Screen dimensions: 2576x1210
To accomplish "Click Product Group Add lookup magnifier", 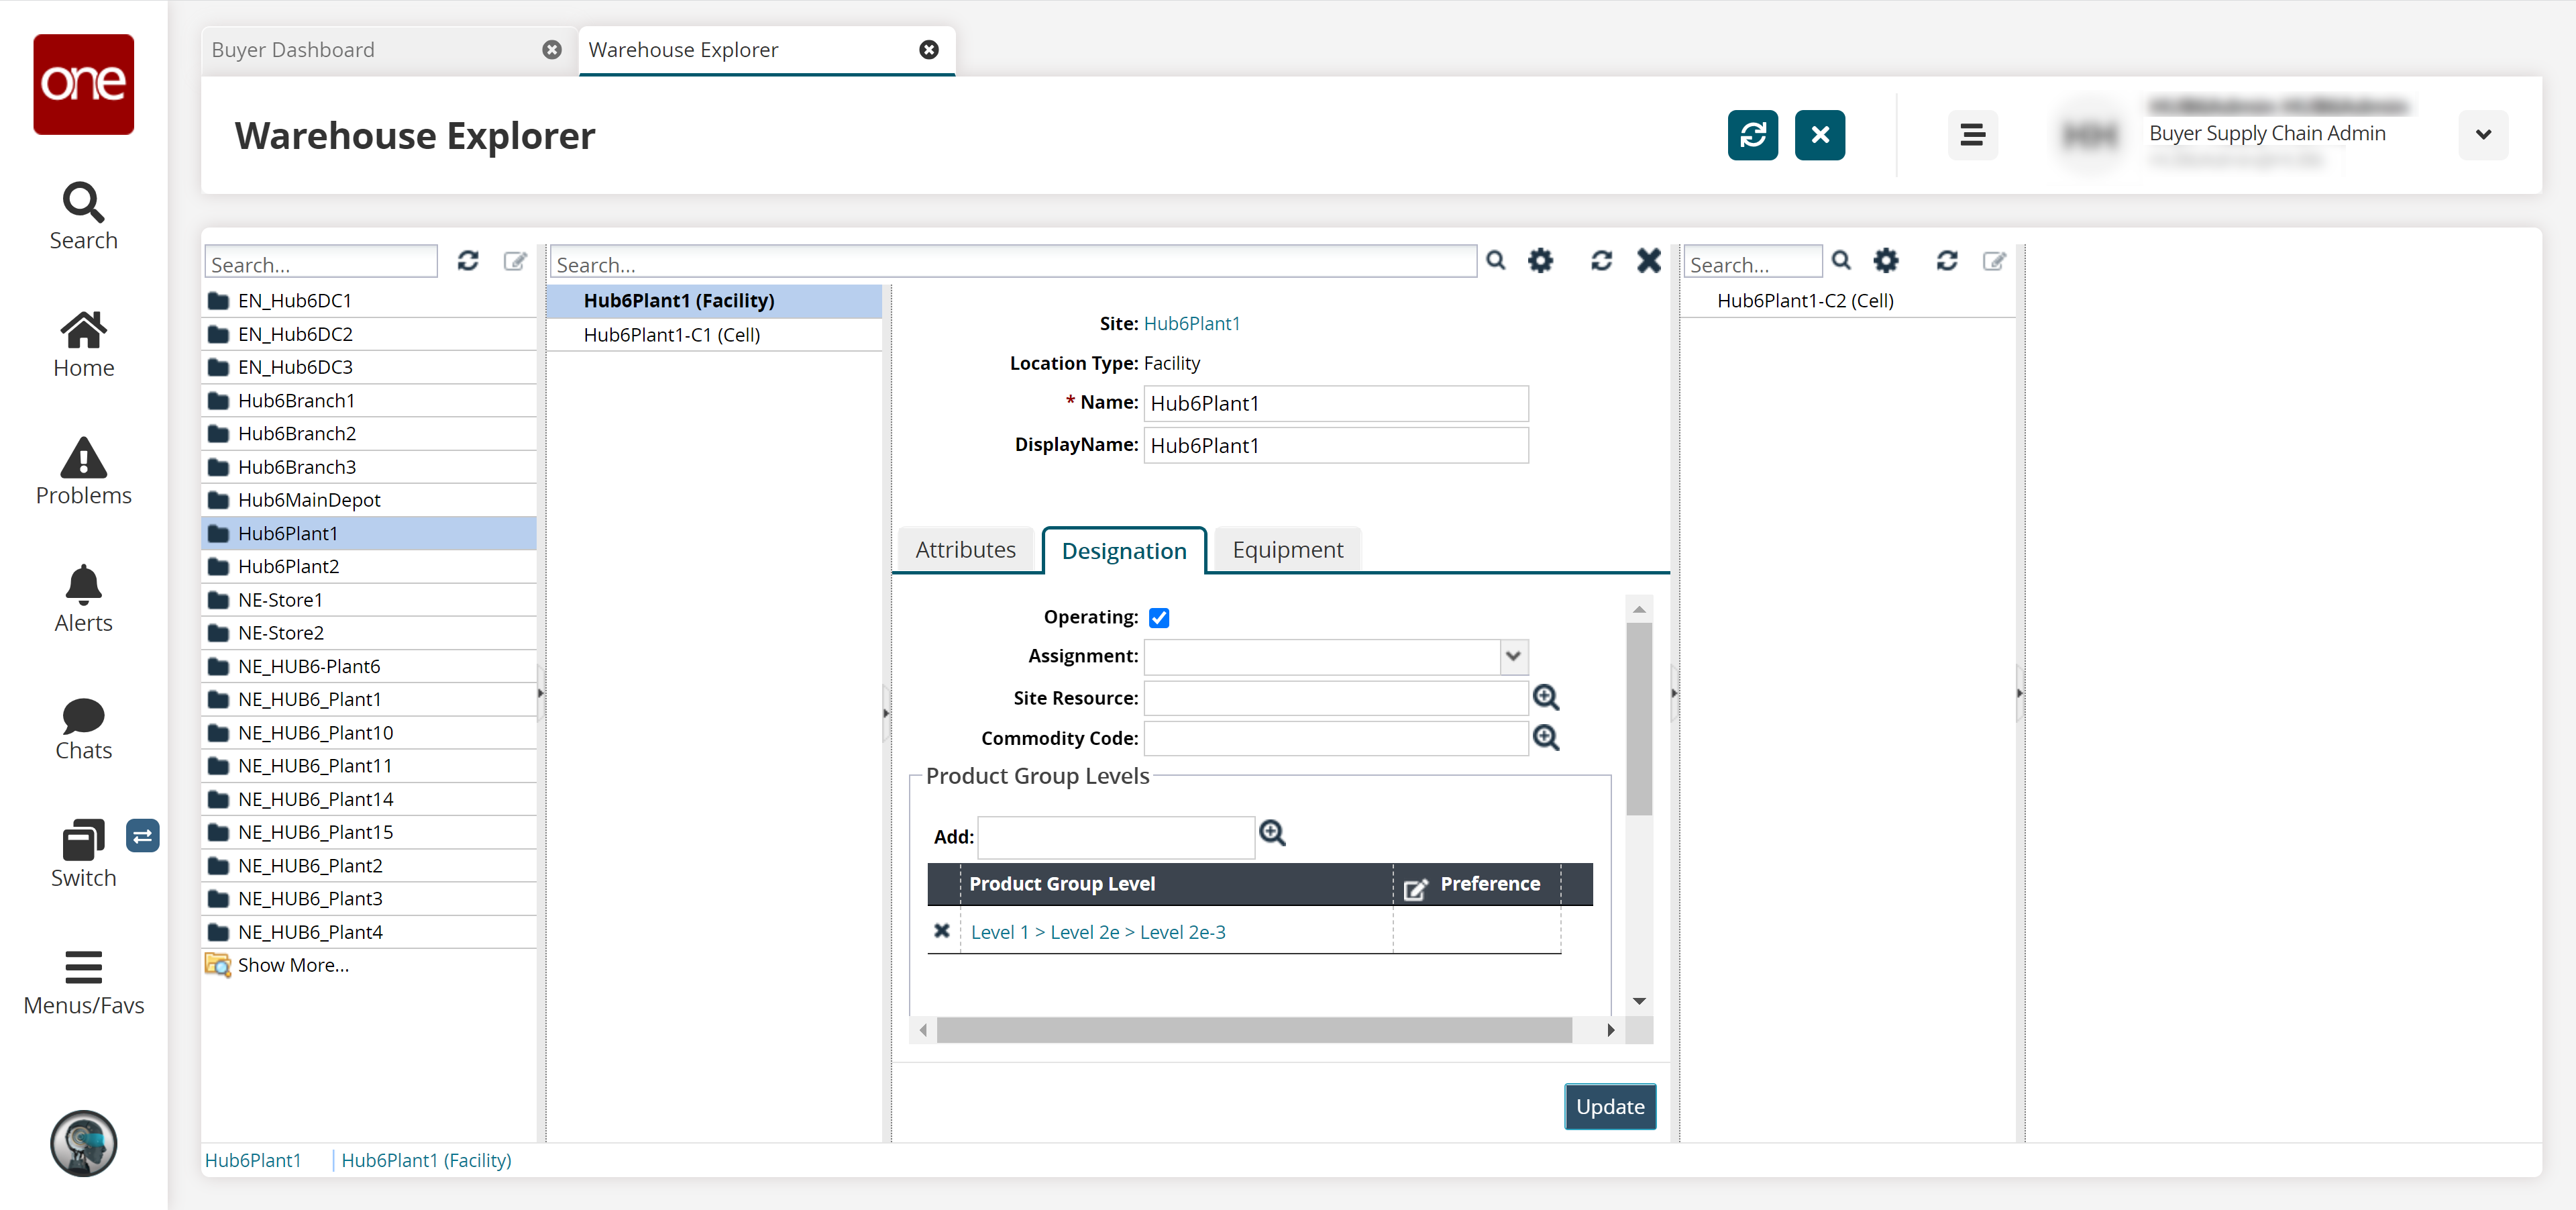I will click(1272, 833).
